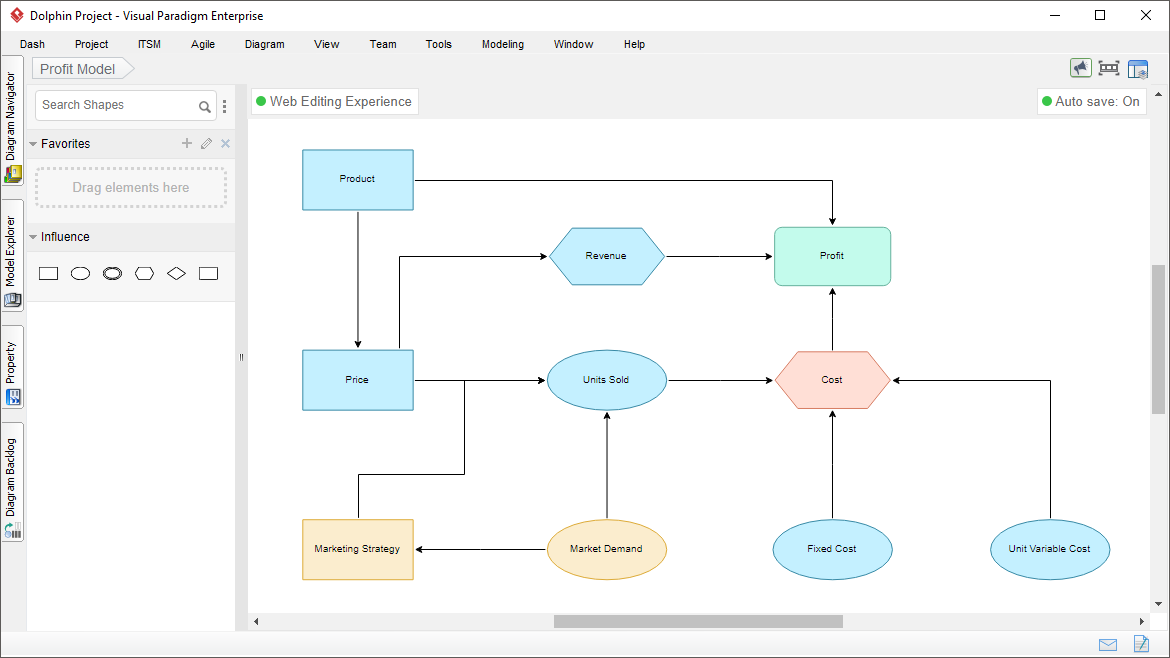The image size is (1170, 658).
Task: Click the horizontal scrollbar thumb
Action: [698, 621]
